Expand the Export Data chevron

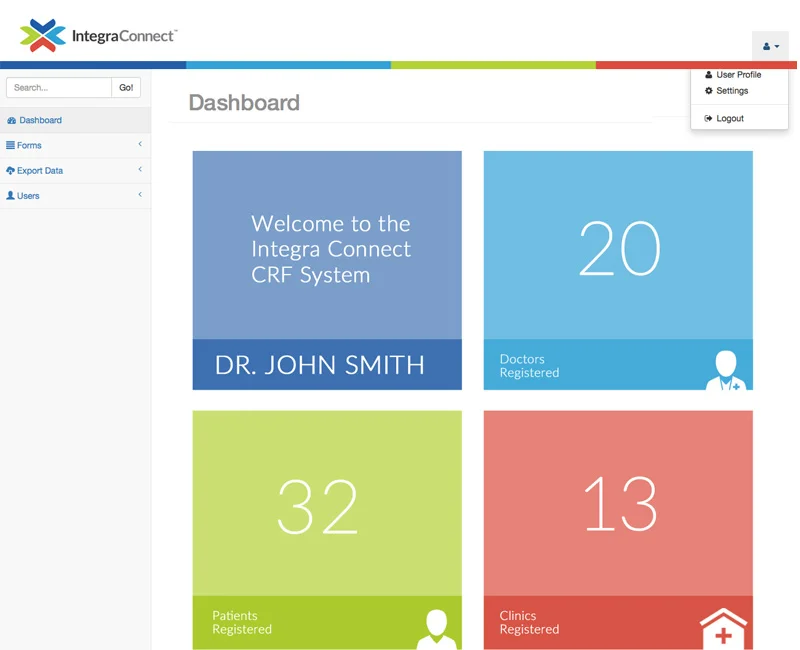point(140,169)
